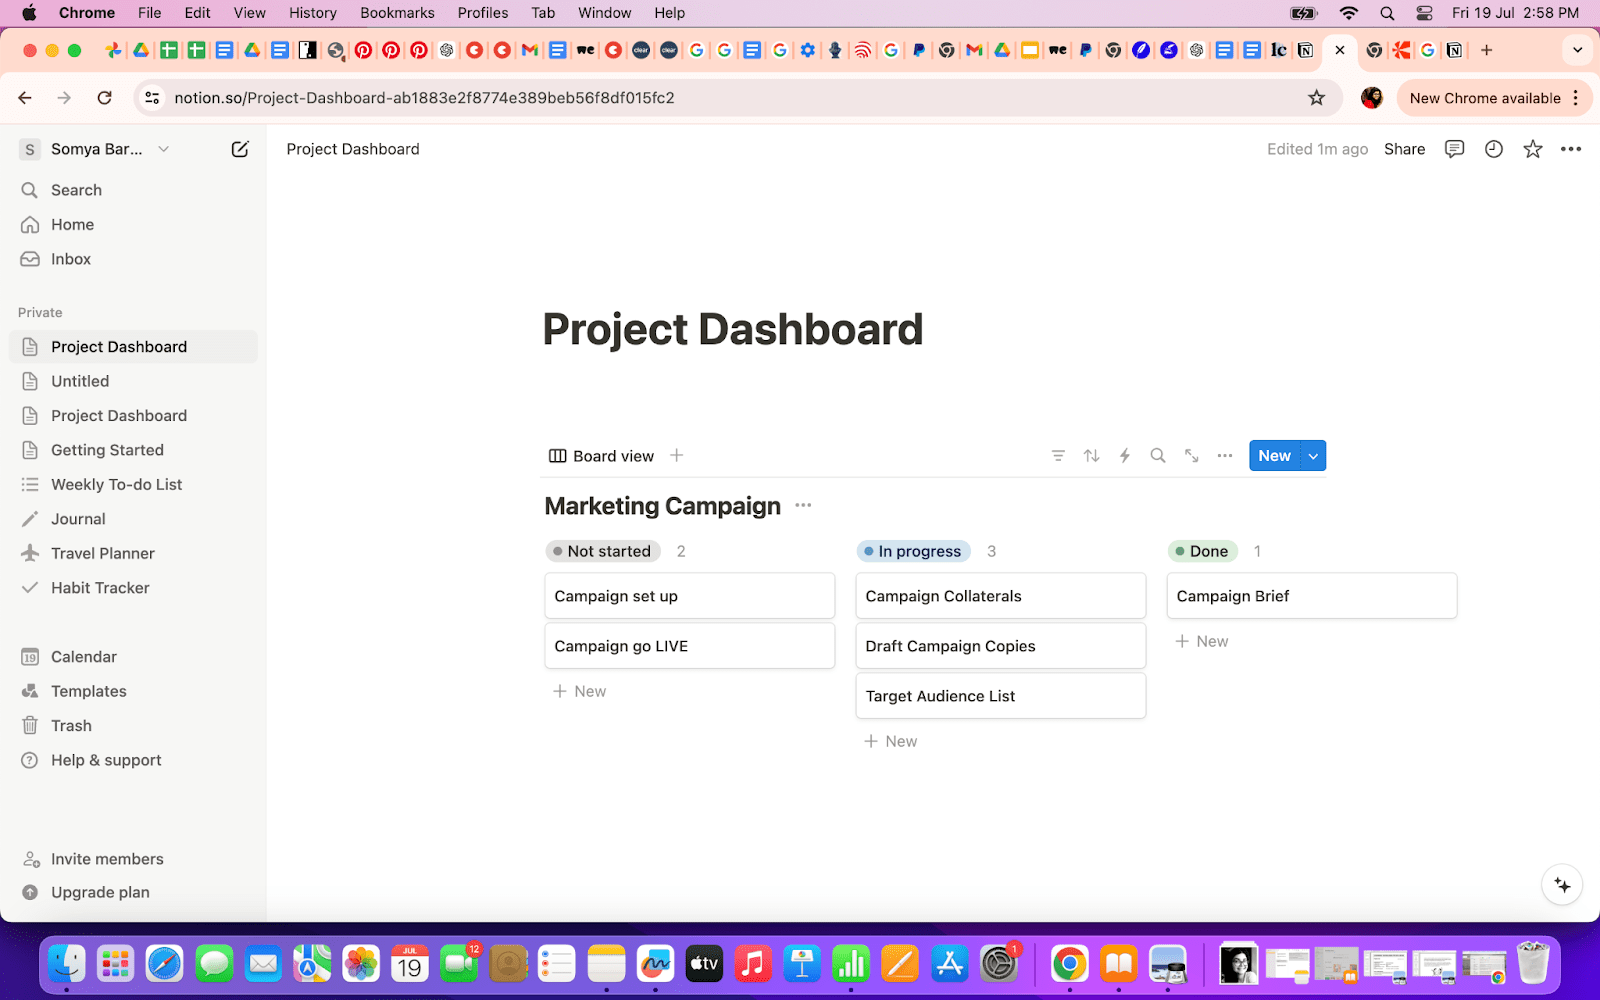Click the battery charging indicator in menu bar

(1302, 12)
